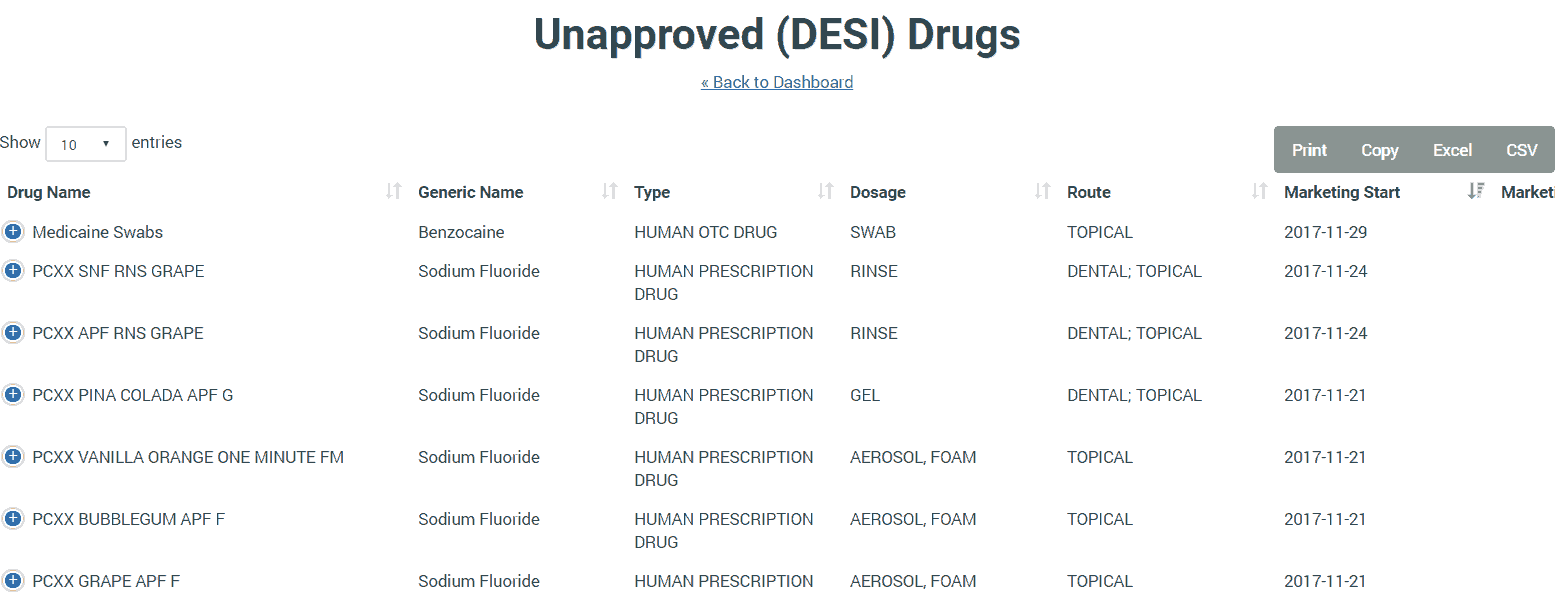The width and height of the screenshot is (1556, 593).
Task: Expand the PCXX APF RNS GRAPE row
Action: [13, 333]
